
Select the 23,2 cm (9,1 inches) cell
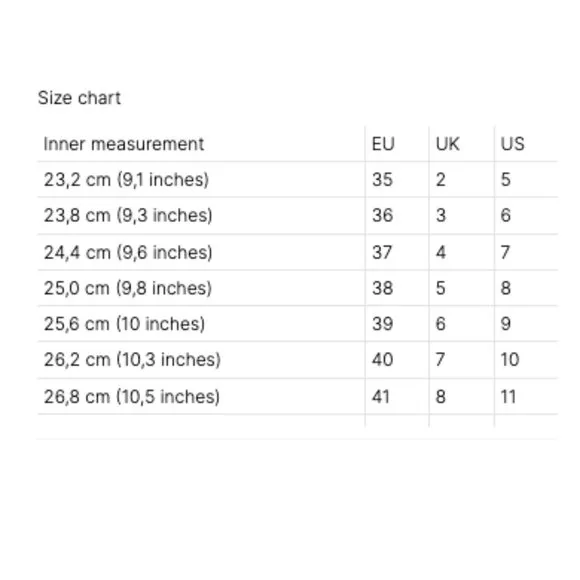click(x=127, y=180)
